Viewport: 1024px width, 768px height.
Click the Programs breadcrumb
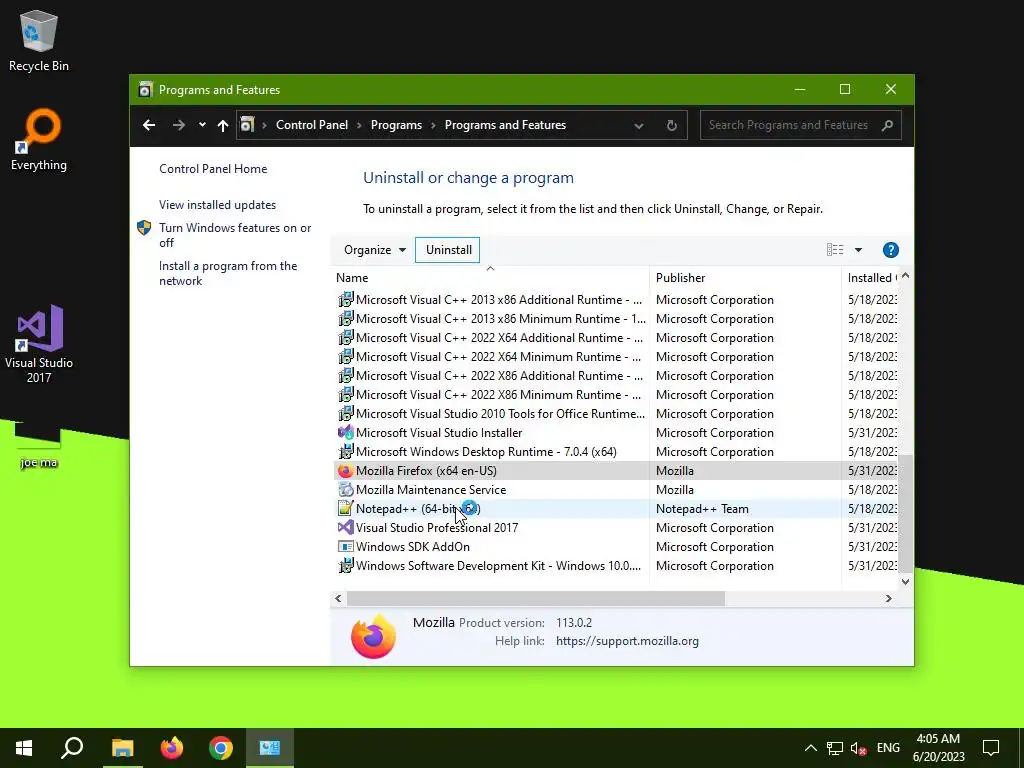(396, 125)
